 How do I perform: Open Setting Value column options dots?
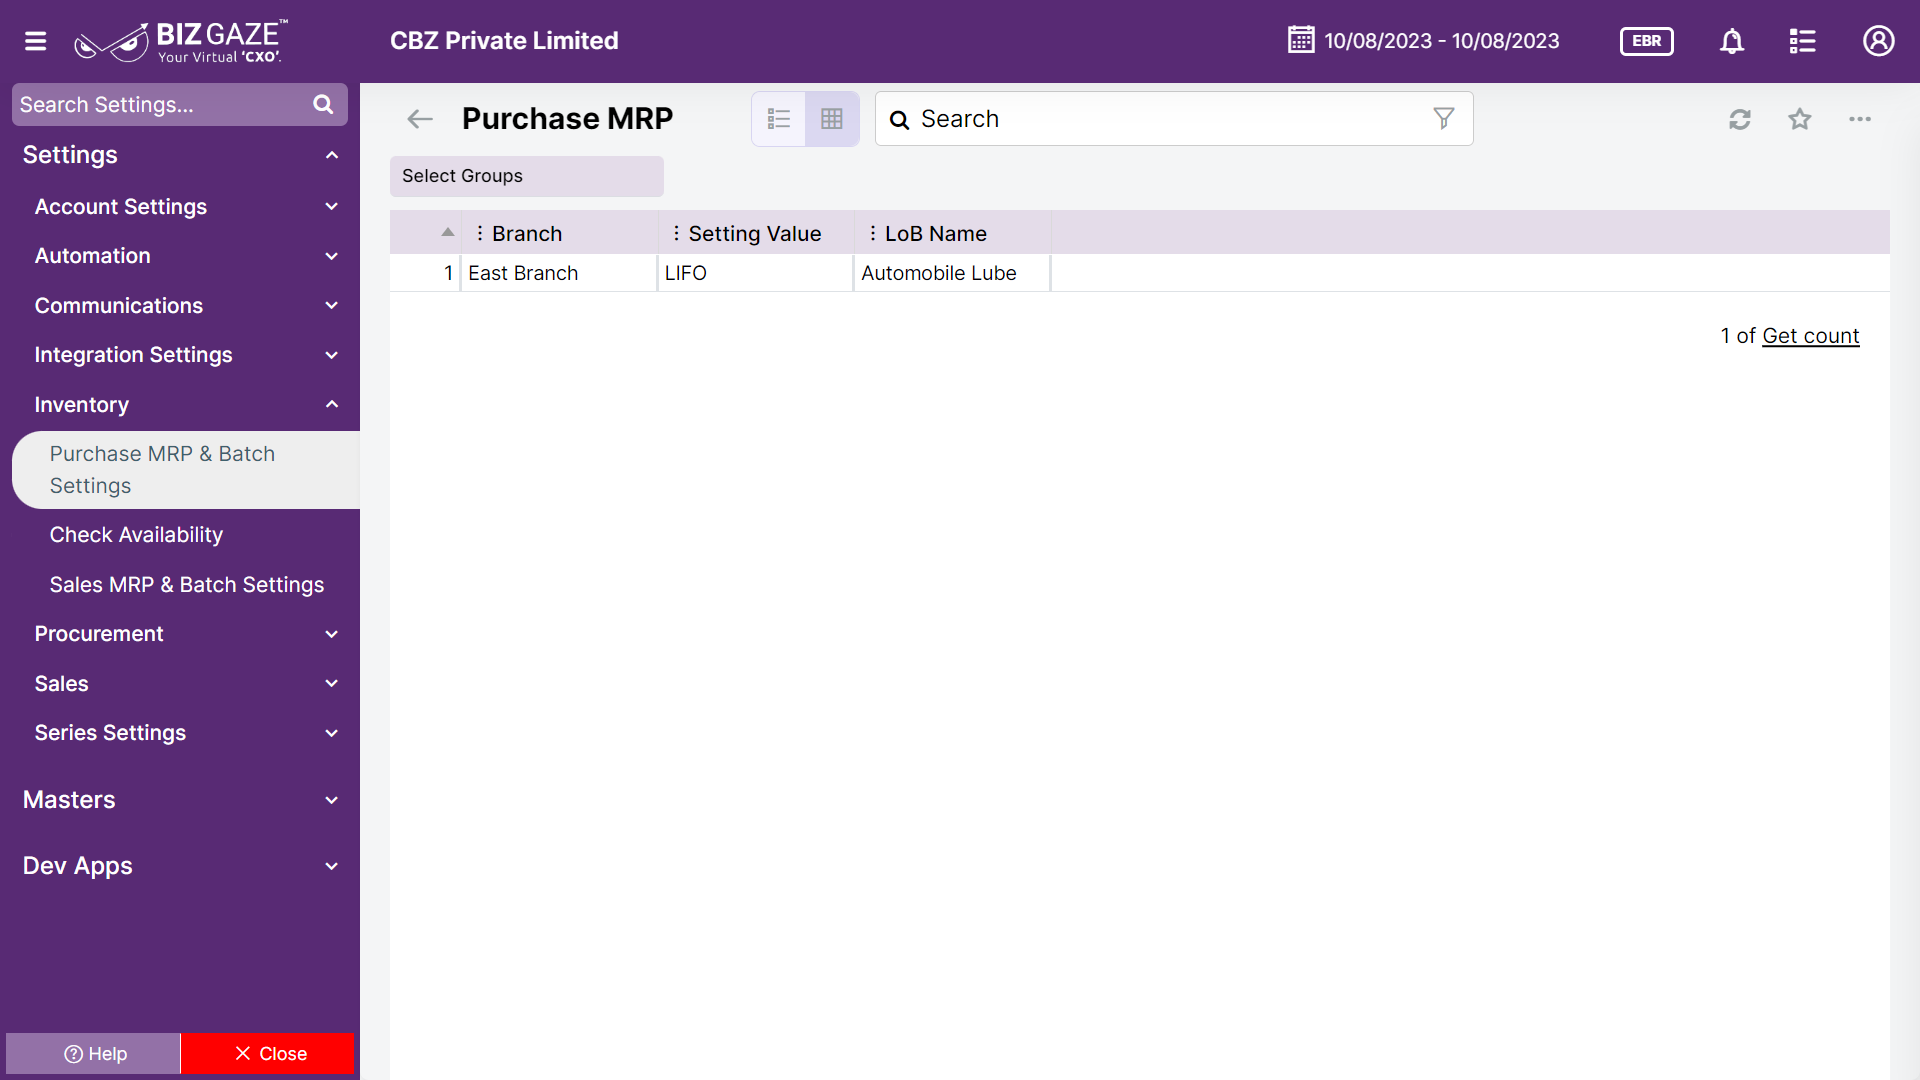pyautogui.click(x=676, y=233)
